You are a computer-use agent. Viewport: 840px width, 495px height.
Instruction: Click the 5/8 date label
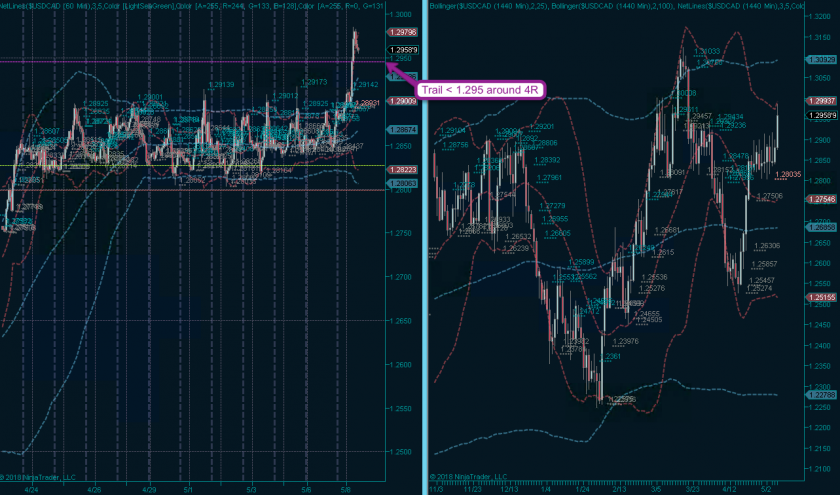click(x=346, y=489)
